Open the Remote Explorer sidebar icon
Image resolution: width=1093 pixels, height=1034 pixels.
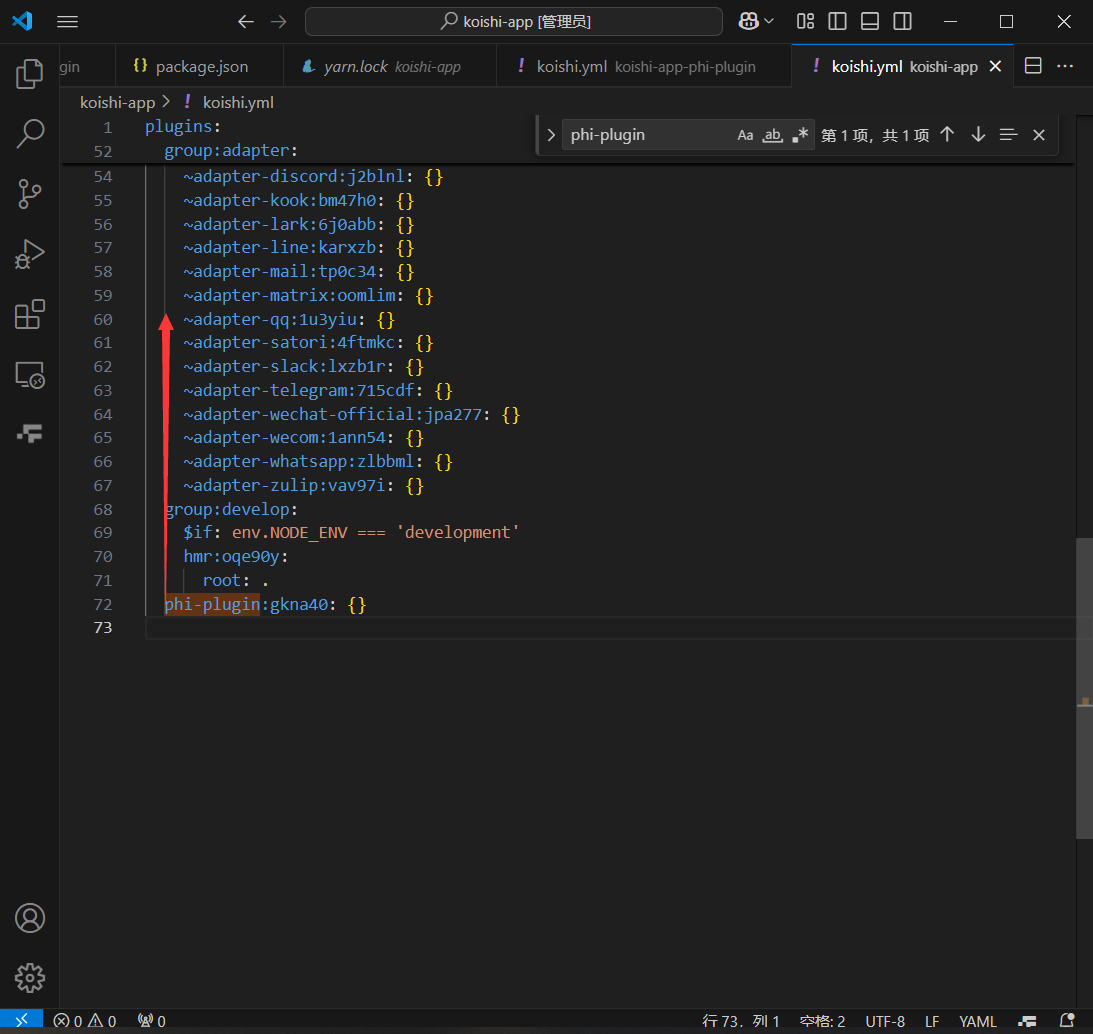coord(29,375)
